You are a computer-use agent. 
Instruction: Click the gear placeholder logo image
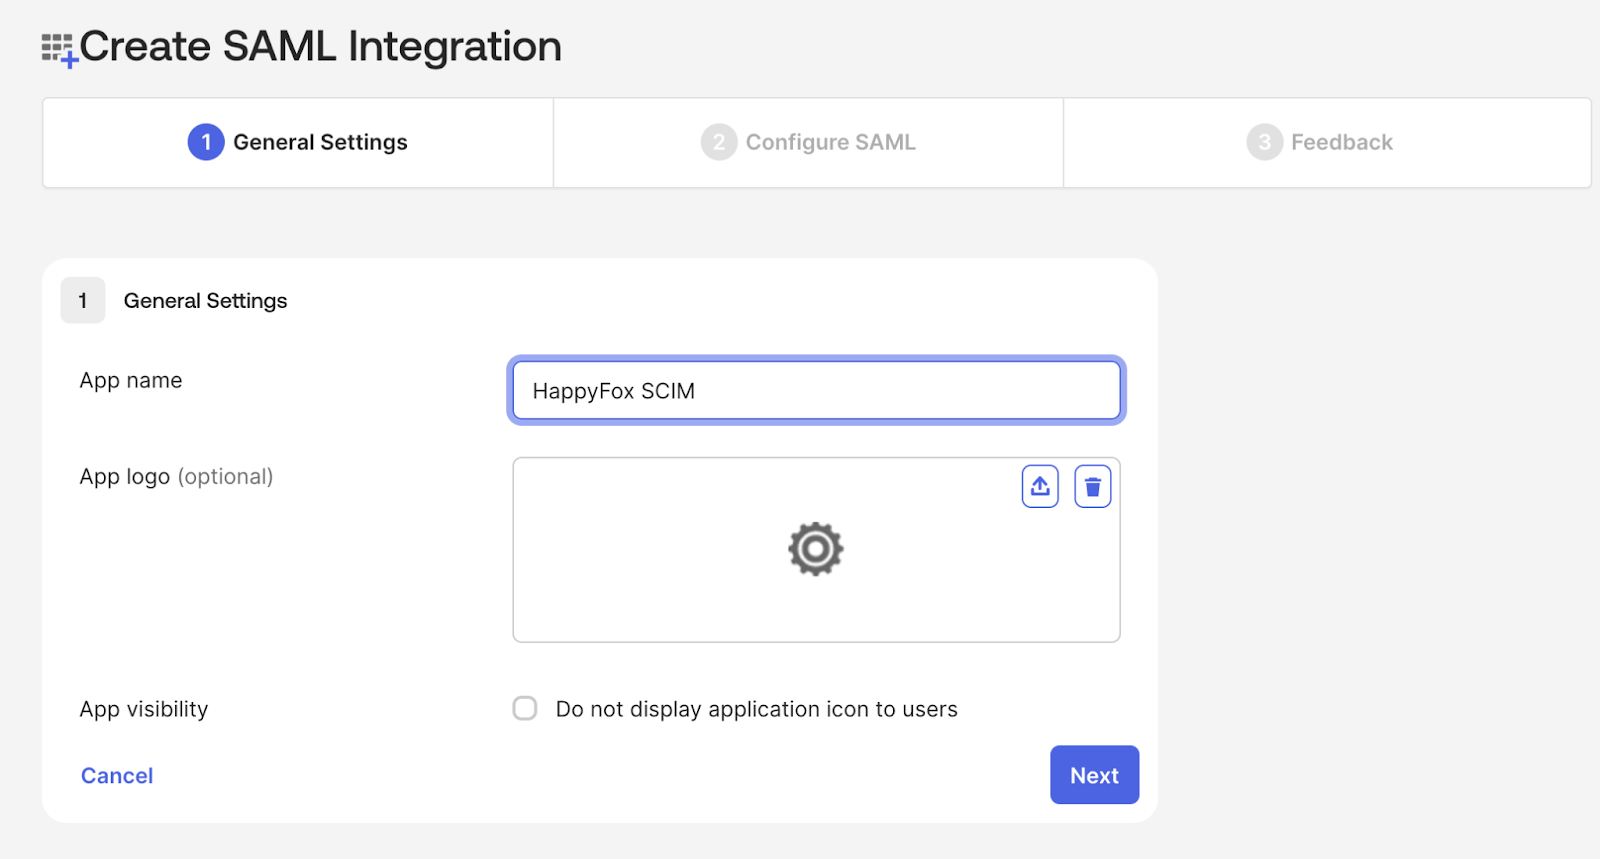(816, 549)
